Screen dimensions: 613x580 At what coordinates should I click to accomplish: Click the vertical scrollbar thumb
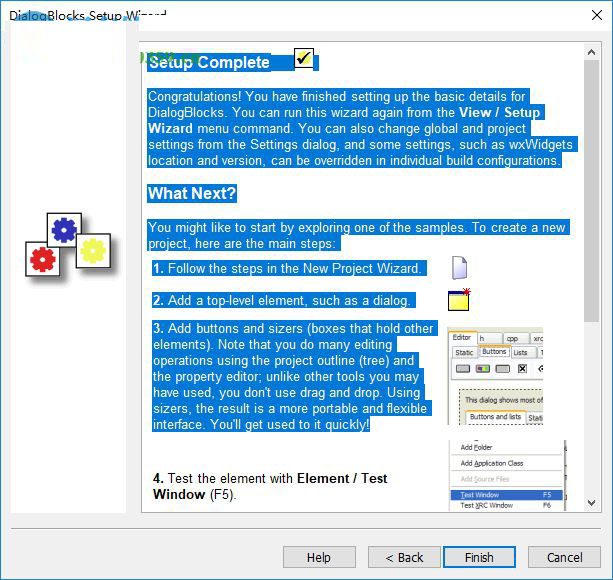pyautogui.click(x=591, y=191)
